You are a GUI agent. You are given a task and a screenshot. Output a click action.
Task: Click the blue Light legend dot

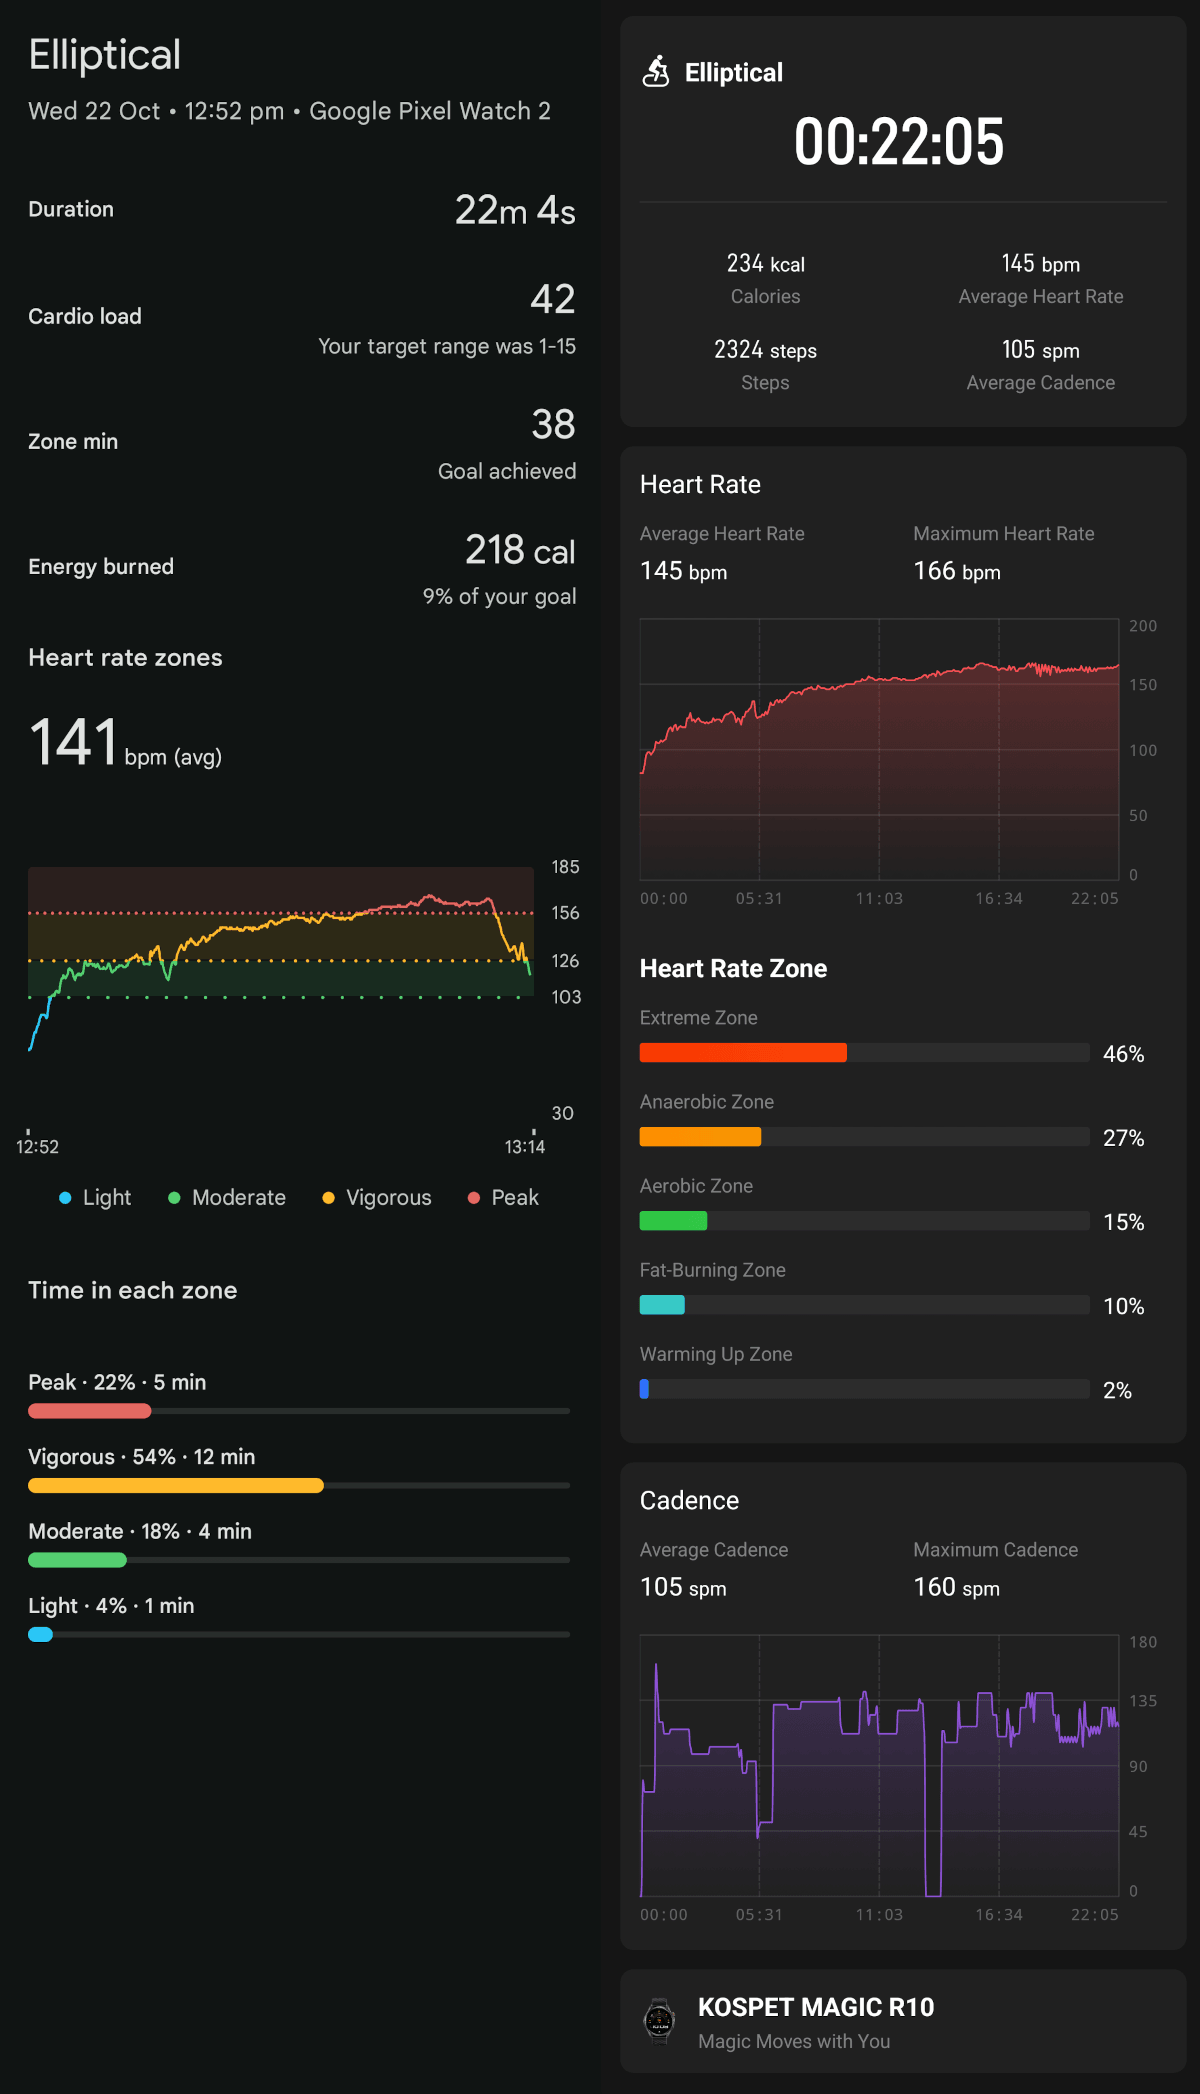pos(65,1198)
